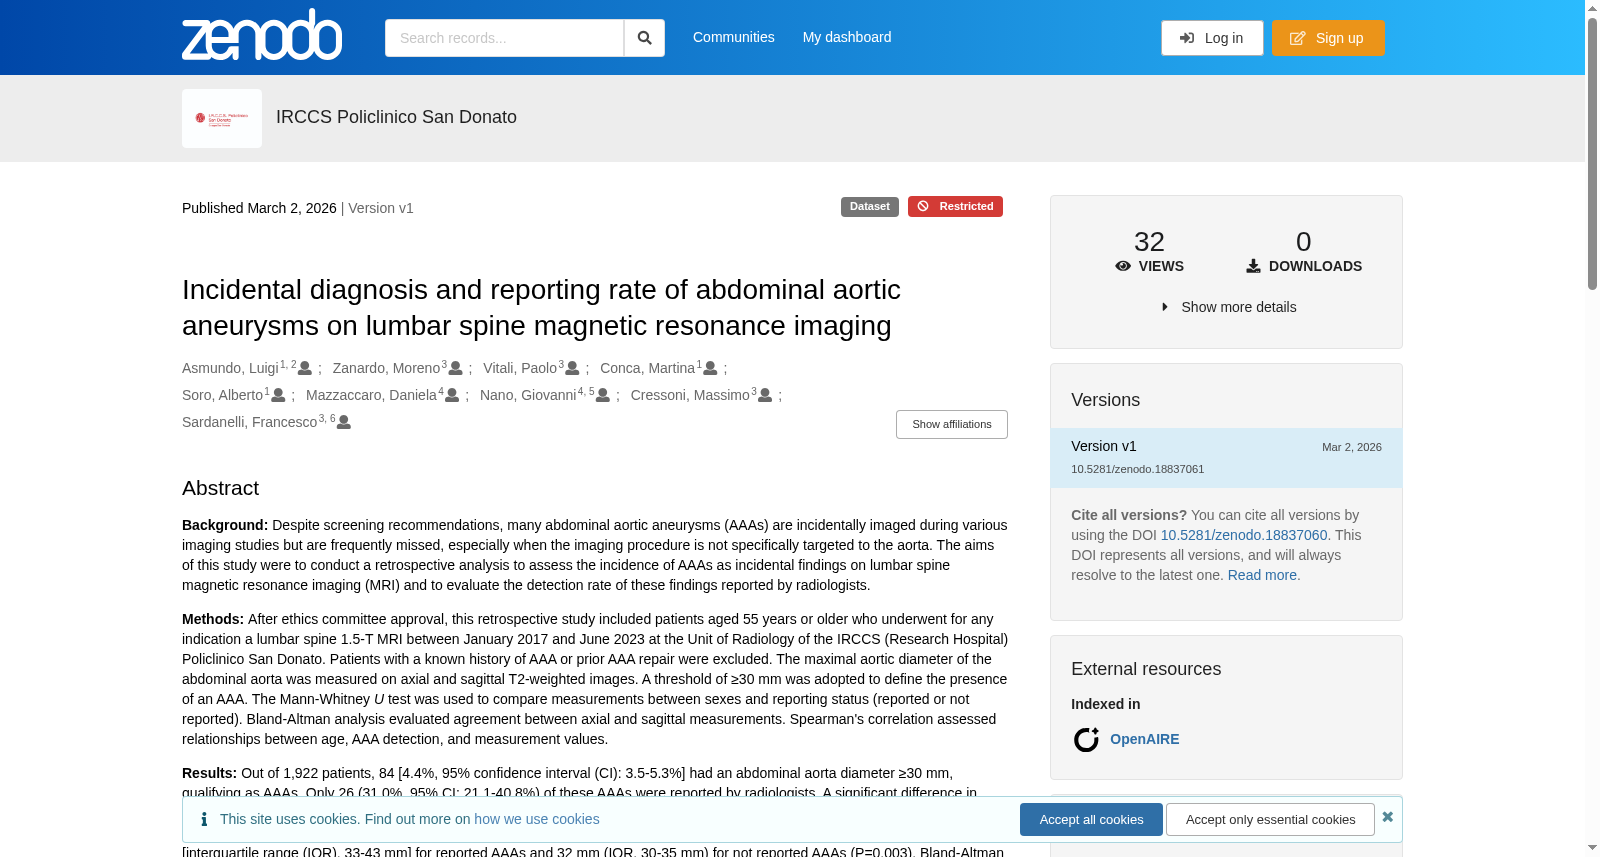This screenshot has width=1600, height=857.
Task: Click the eye icon beside VIEWS
Action: 1123,266
